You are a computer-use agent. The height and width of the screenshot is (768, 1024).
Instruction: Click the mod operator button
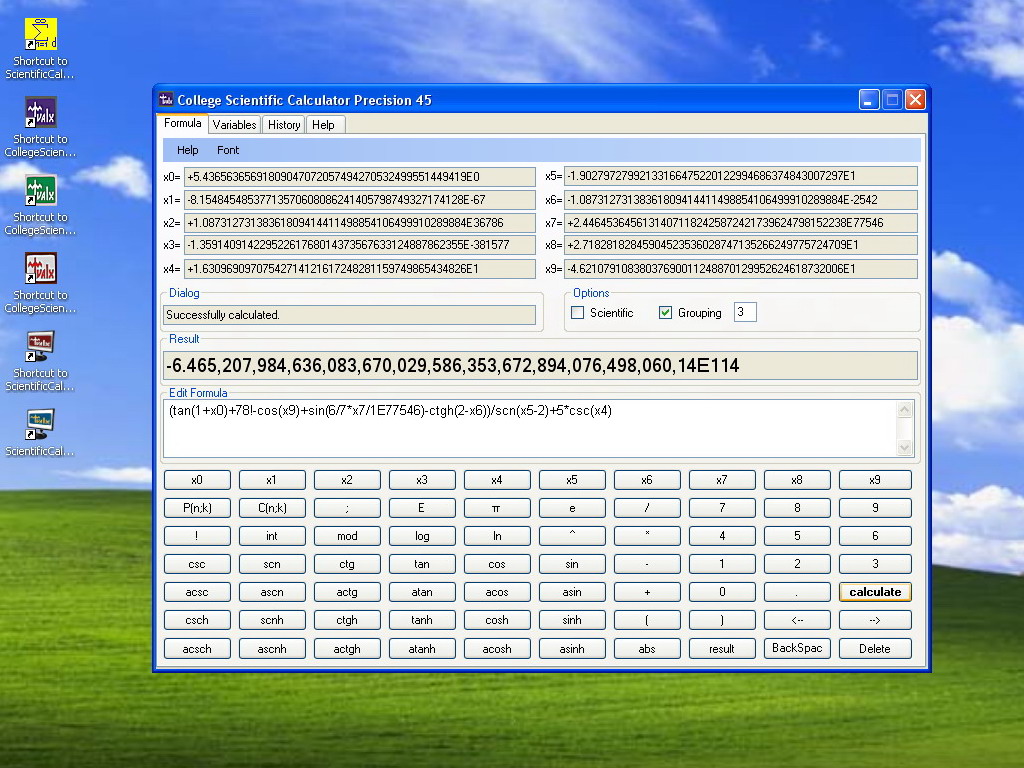pos(347,536)
